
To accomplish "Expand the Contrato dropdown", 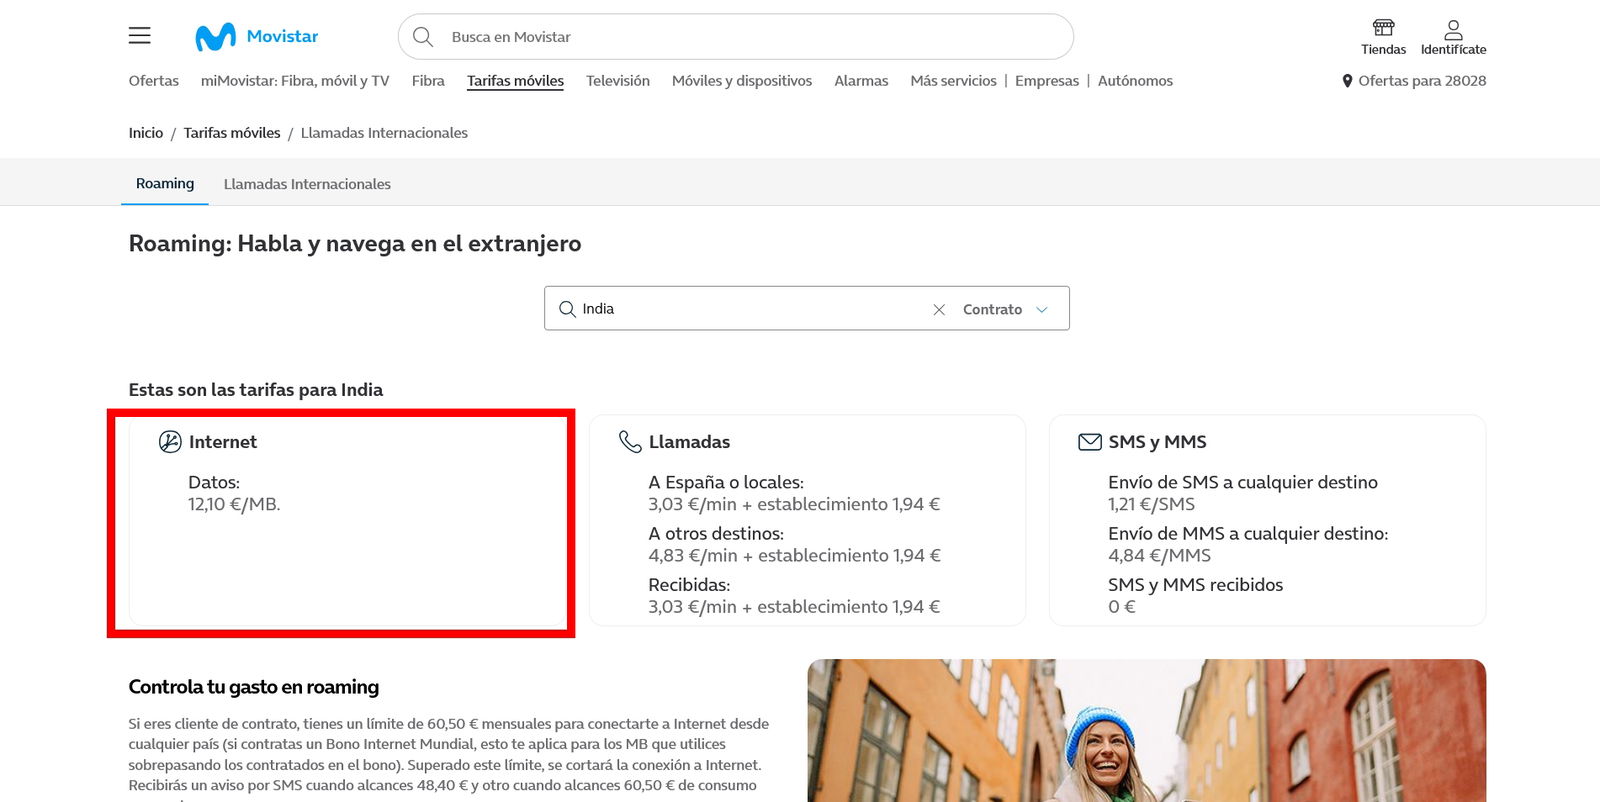I will [x=1005, y=310].
